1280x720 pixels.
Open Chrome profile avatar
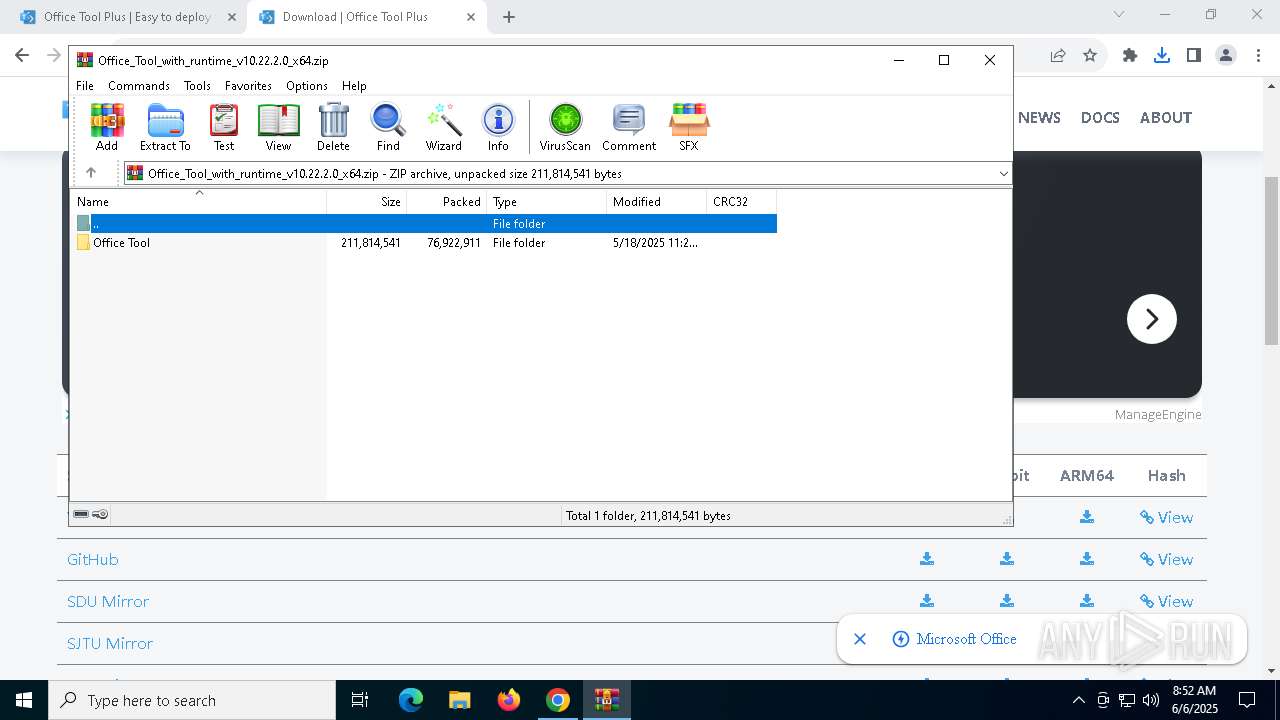(x=1226, y=56)
